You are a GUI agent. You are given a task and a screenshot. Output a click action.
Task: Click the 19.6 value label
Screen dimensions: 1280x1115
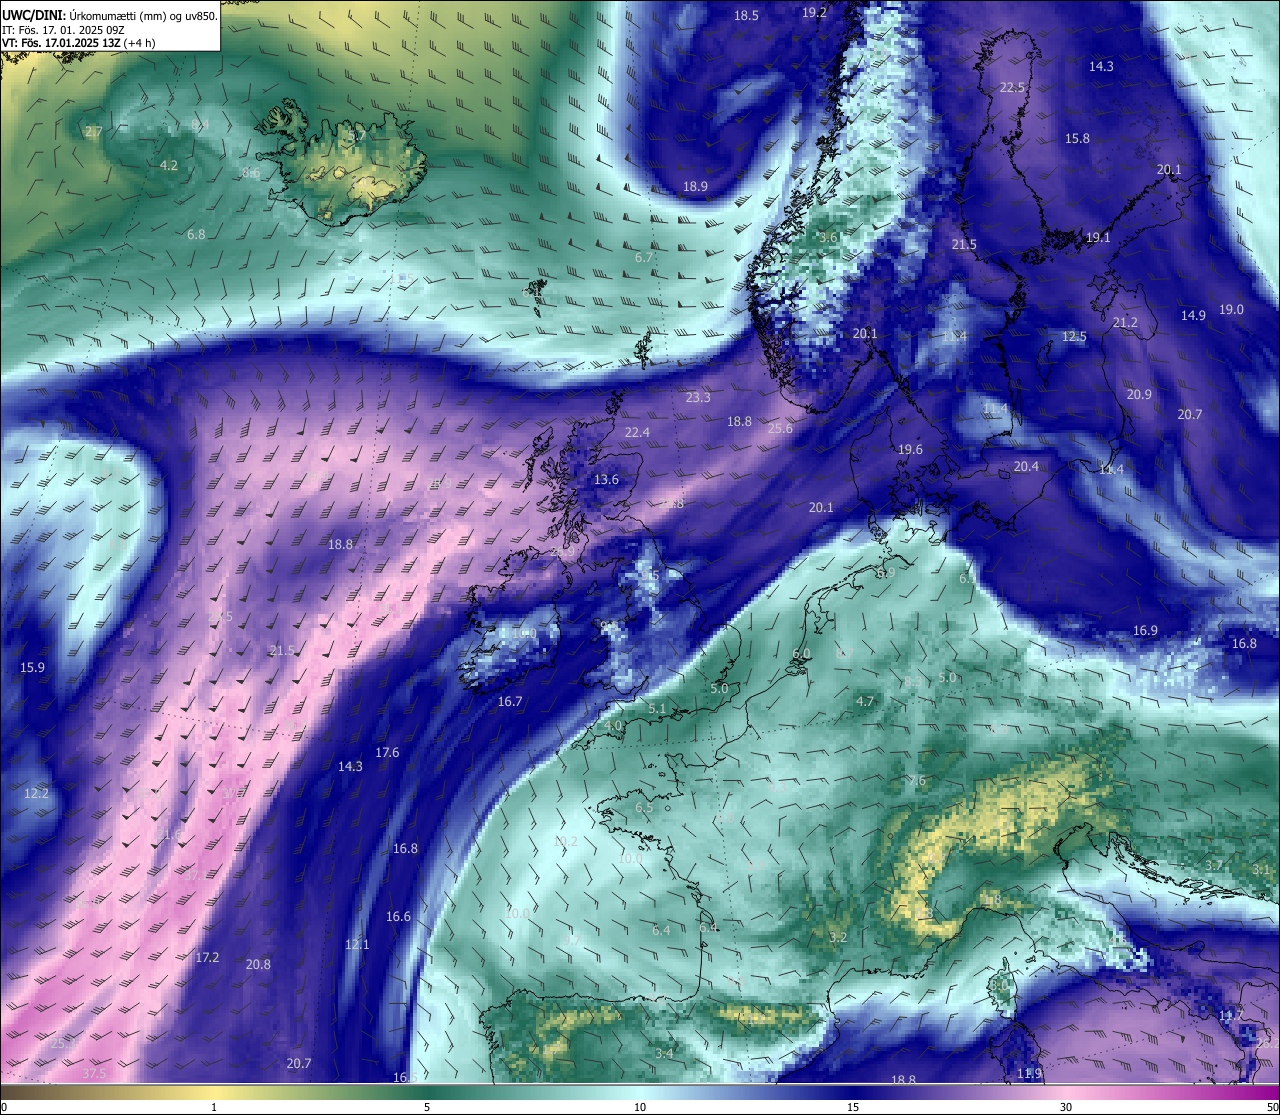click(x=910, y=449)
